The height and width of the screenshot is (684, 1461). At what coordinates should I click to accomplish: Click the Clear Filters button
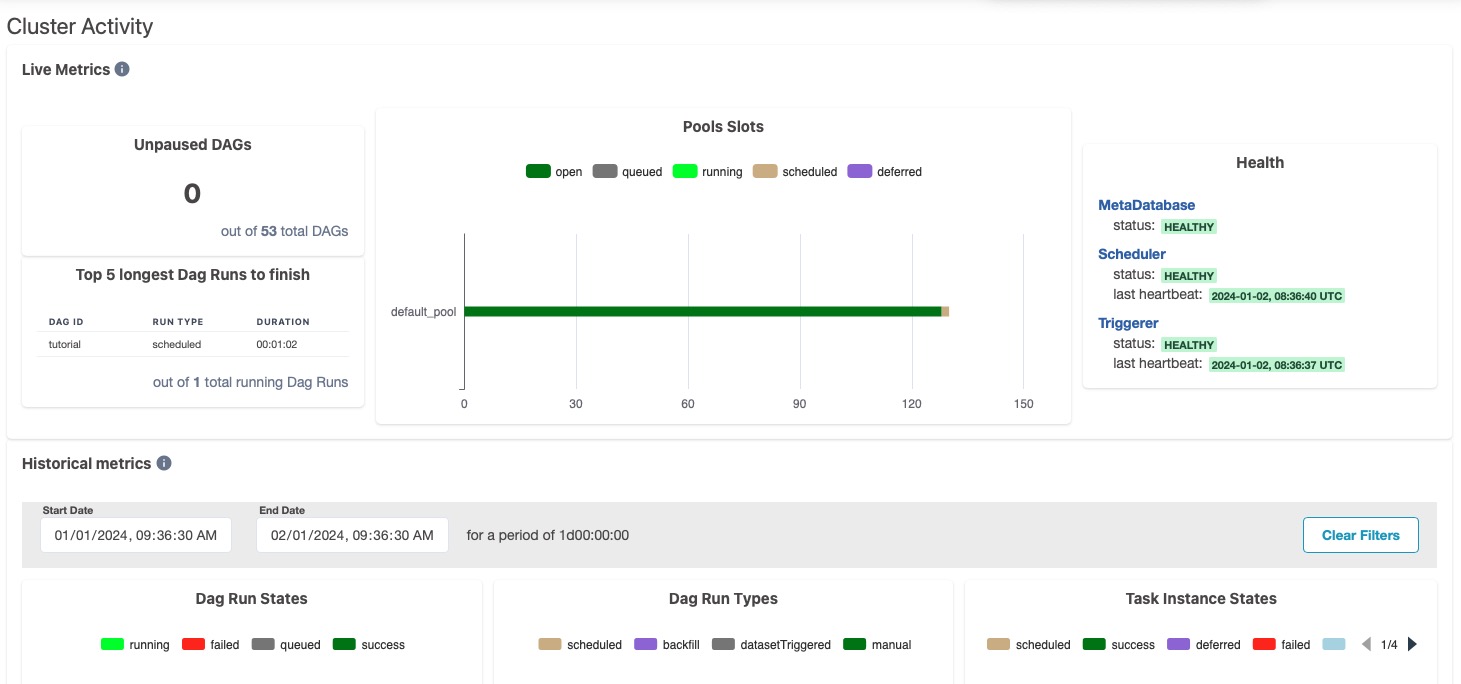point(1360,535)
